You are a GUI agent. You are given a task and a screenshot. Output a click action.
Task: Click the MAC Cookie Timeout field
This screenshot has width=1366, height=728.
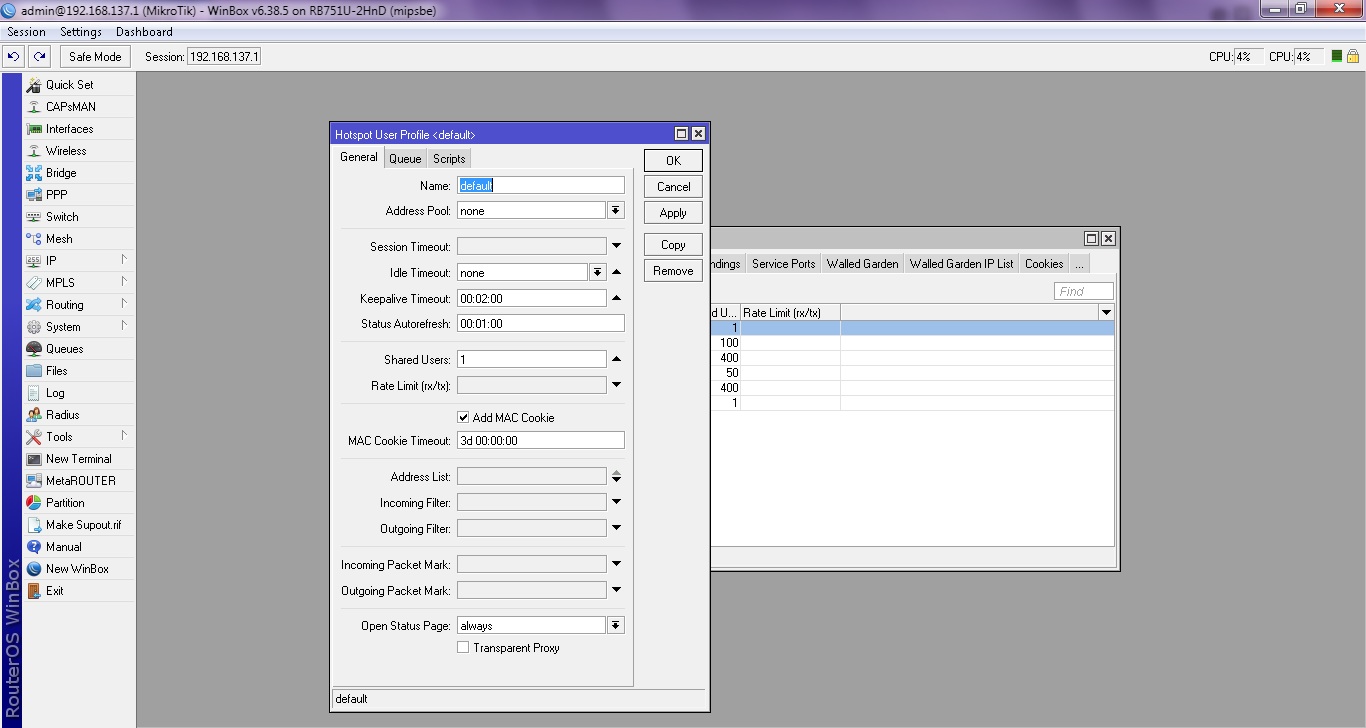click(541, 440)
